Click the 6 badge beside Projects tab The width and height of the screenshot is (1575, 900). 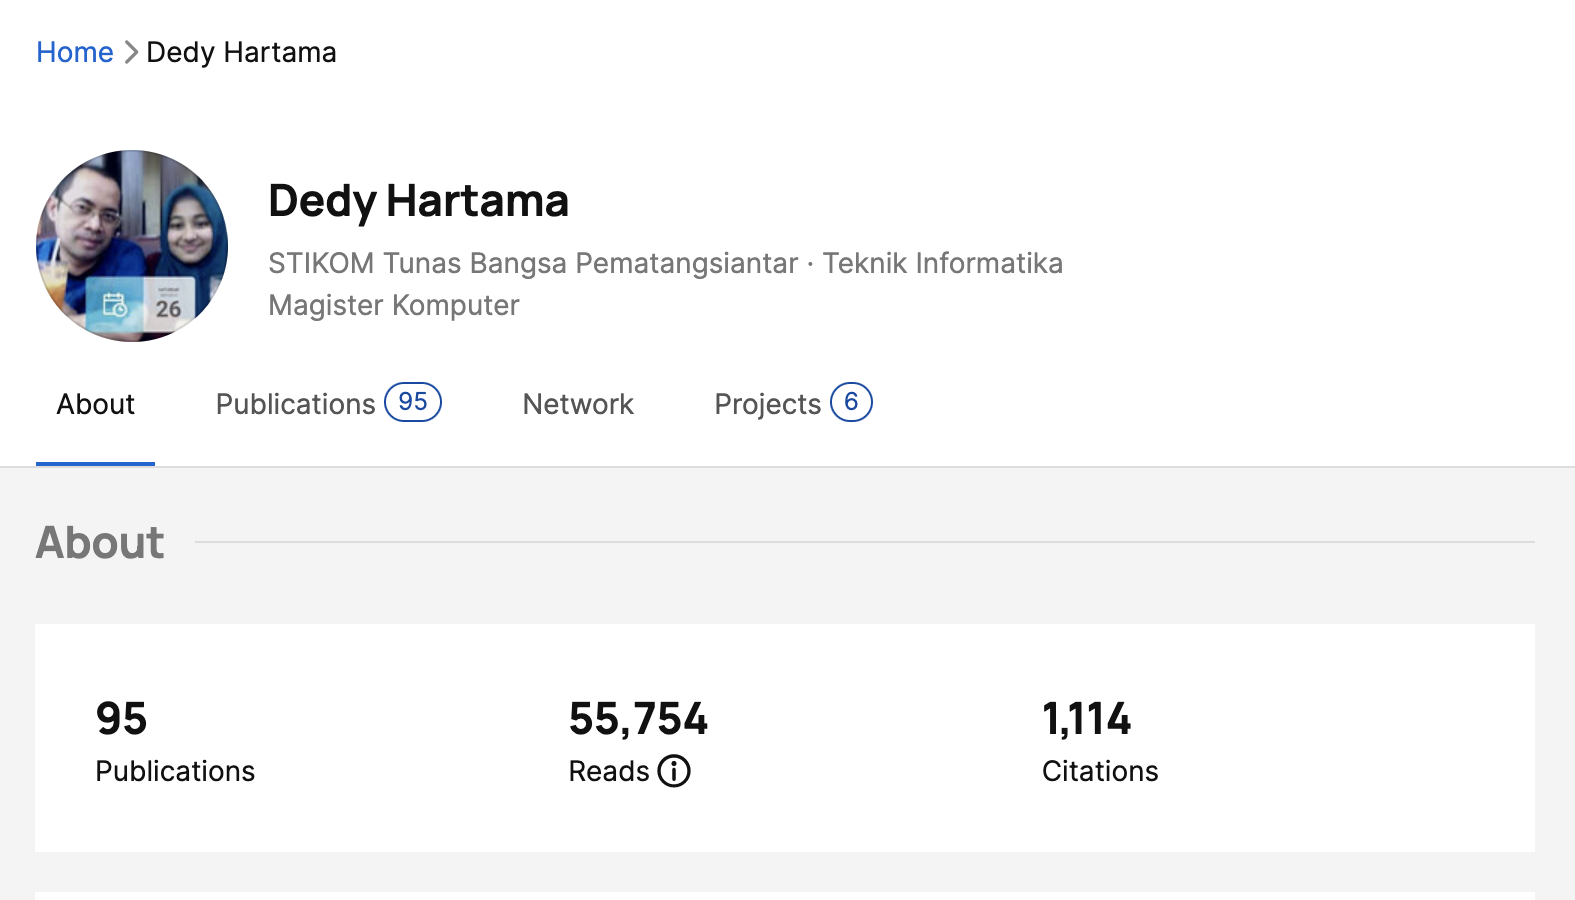coord(851,402)
